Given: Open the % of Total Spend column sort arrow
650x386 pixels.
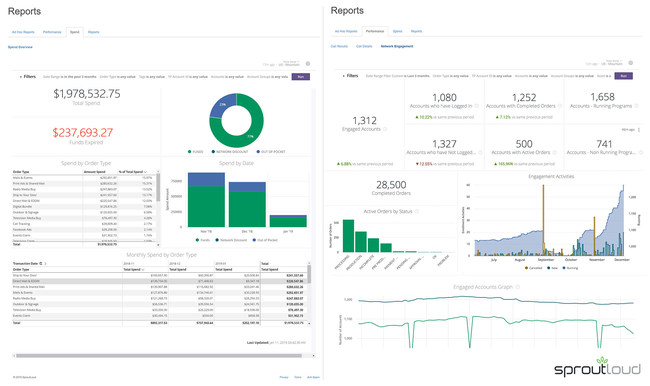Looking at the screenshot, I should pyautogui.click(x=146, y=172).
